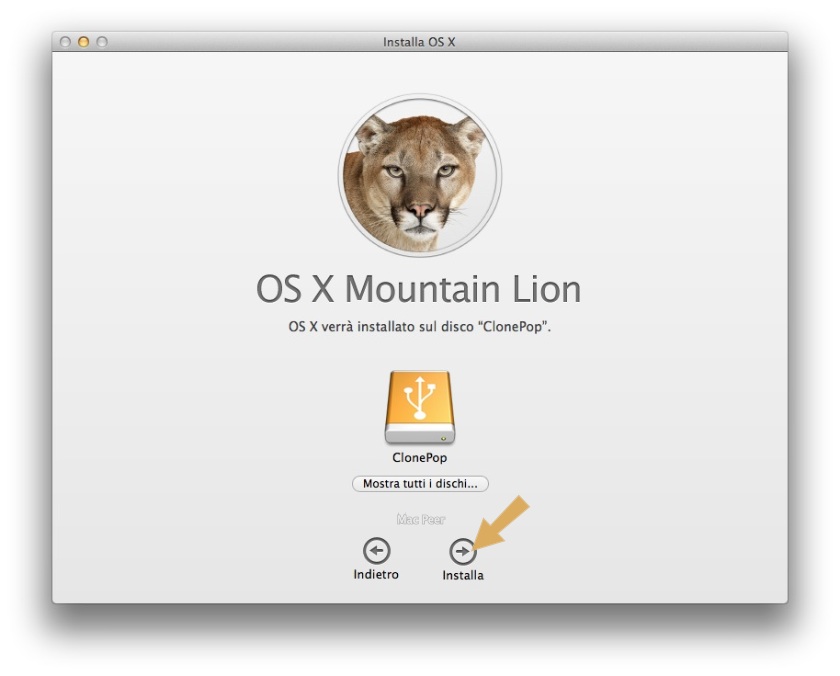The width and height of the screenshot is (840, 676).
Task: Go back with the Indietro arrow icon
Action: (x=377, y=551)
